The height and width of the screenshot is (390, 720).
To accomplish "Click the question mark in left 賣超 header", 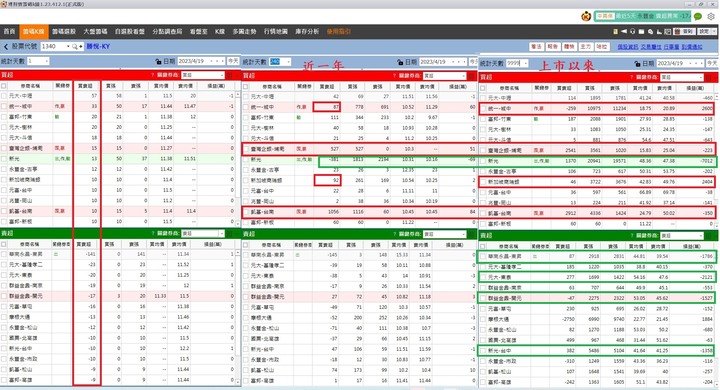I will [x=152, y=233].
